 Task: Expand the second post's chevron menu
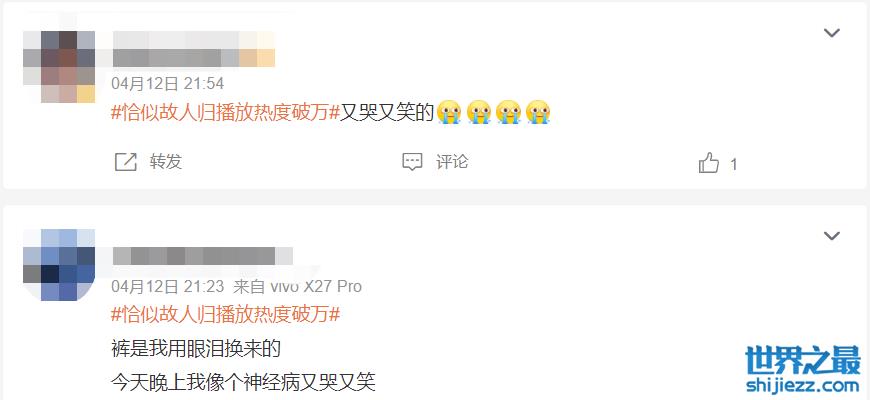(x=831, y=236)
